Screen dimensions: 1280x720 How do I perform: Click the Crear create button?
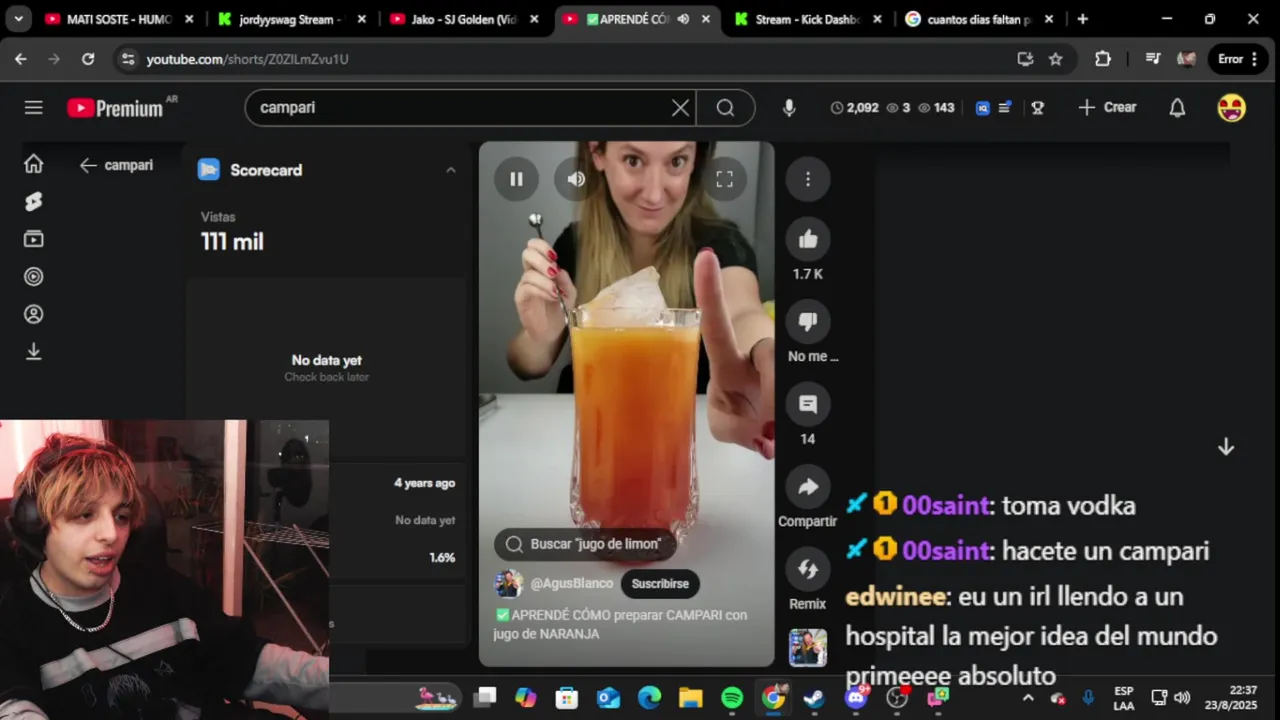tap(1107, 108)
